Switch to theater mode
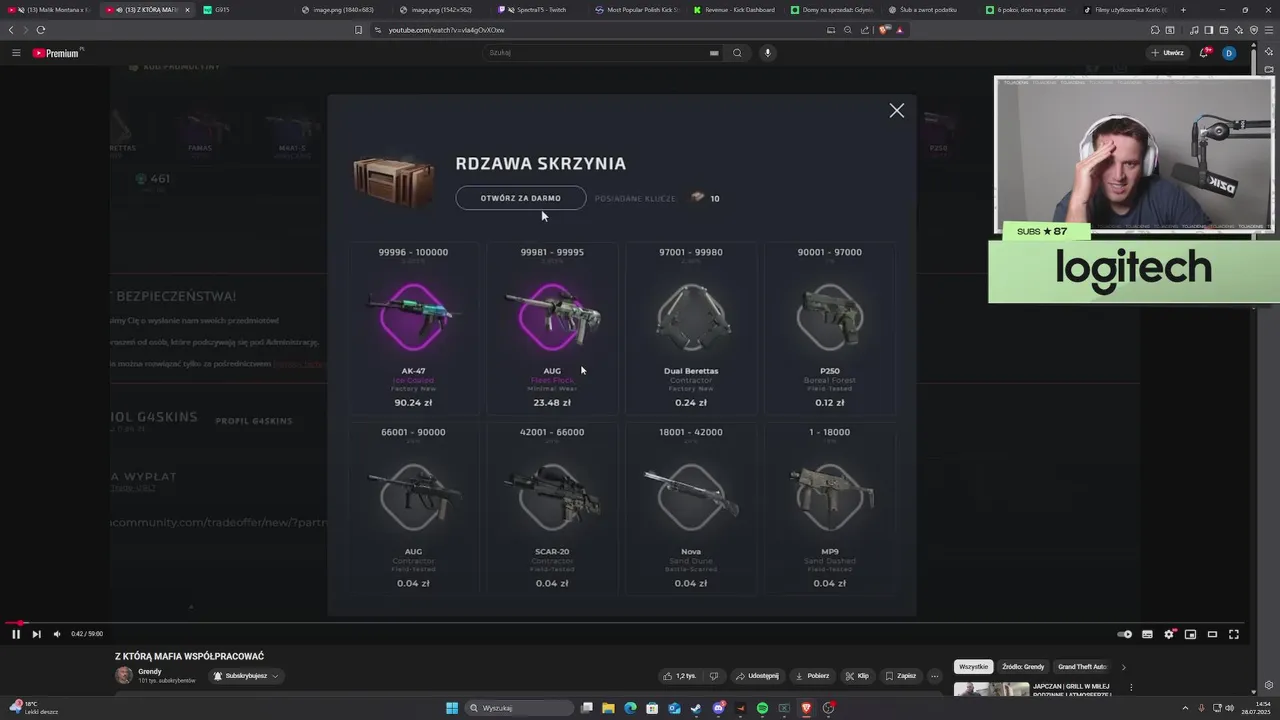Viewport: 1280px width, 720px height. point(1212,634)
